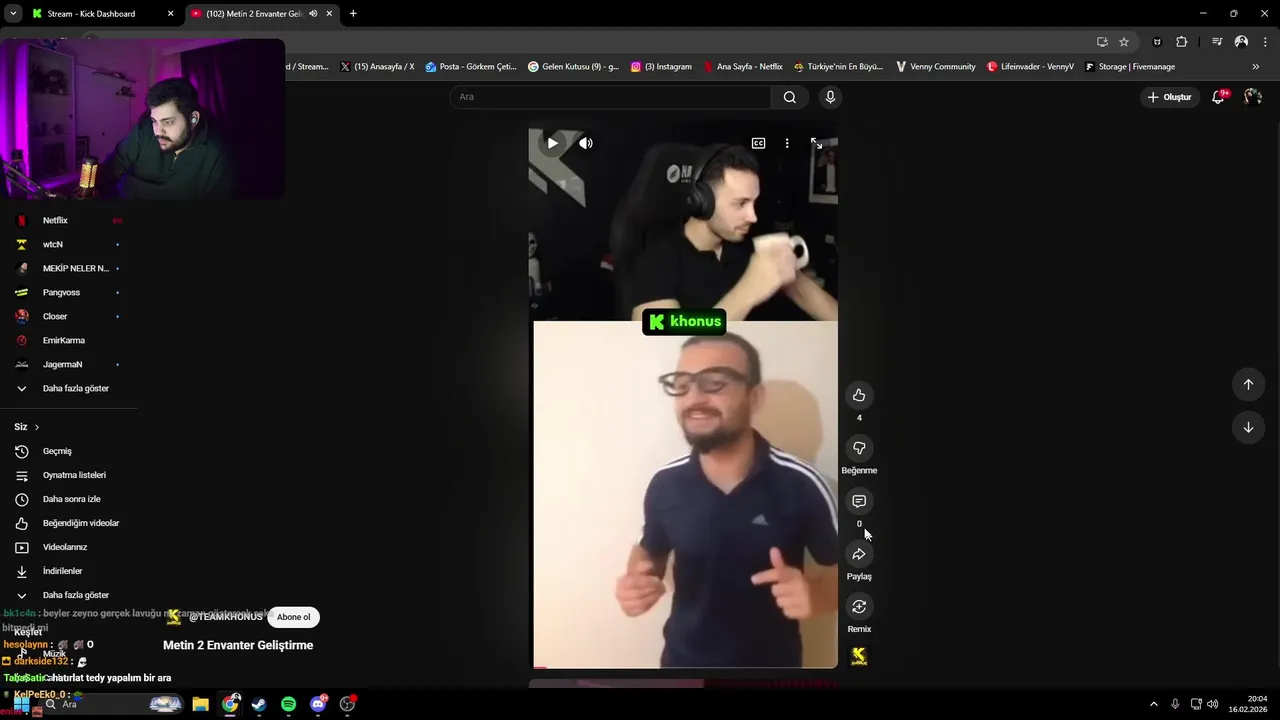The width and height of the screenshot is (1280, 720).
Task: Open YouTube notifications bell
Action: (1218, 97)
